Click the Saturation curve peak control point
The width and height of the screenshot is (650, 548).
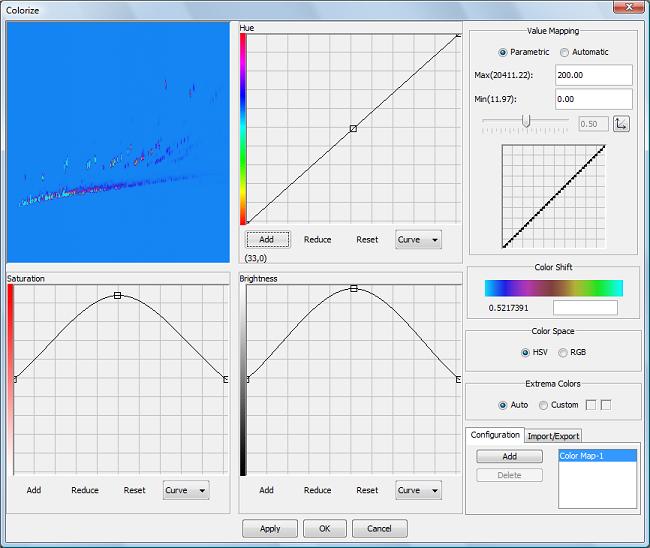point(117,296)
